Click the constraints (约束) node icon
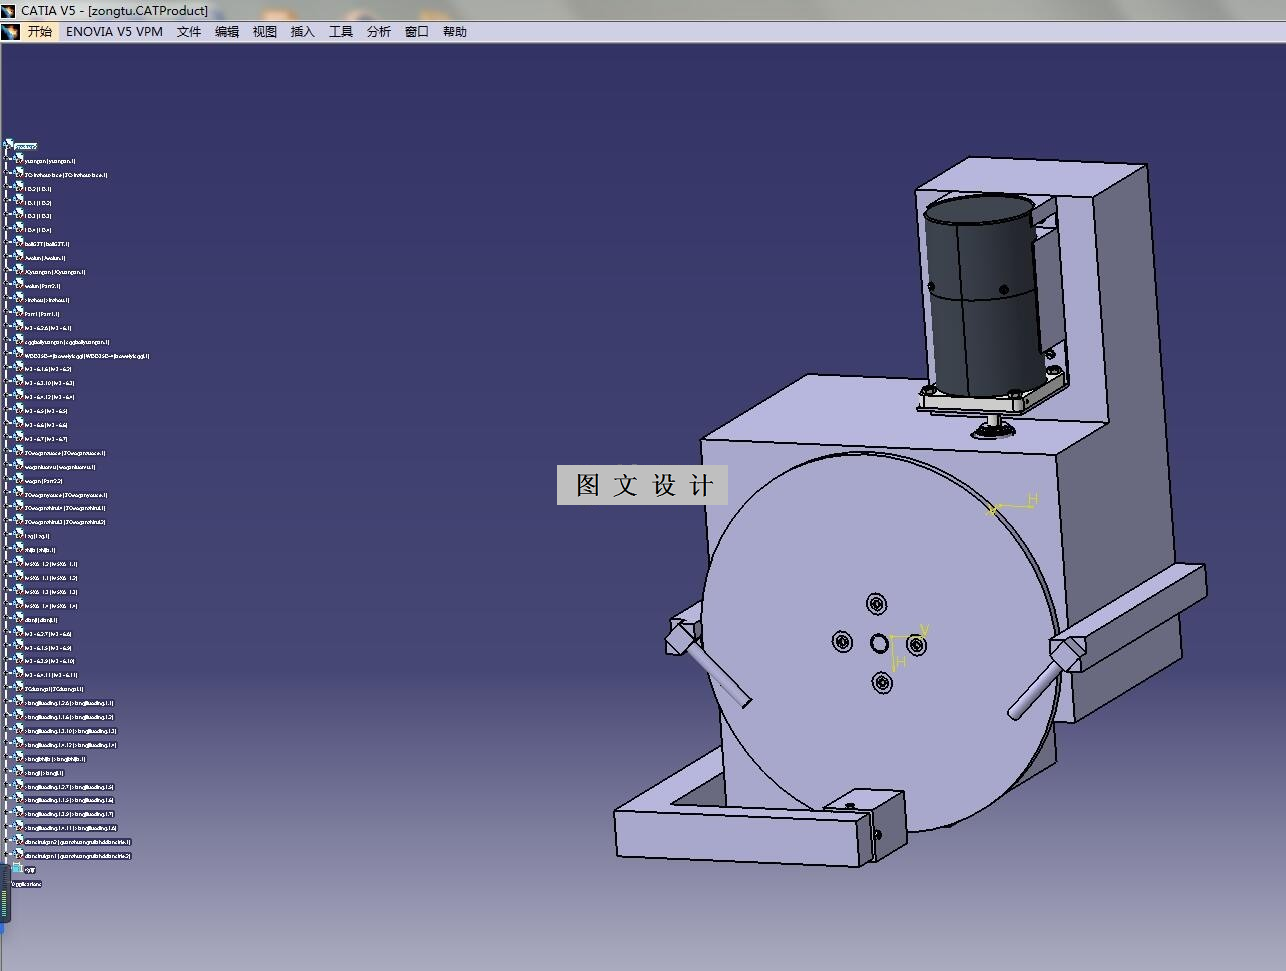This screenshot has height=971, width=1286. click(17, 869)
